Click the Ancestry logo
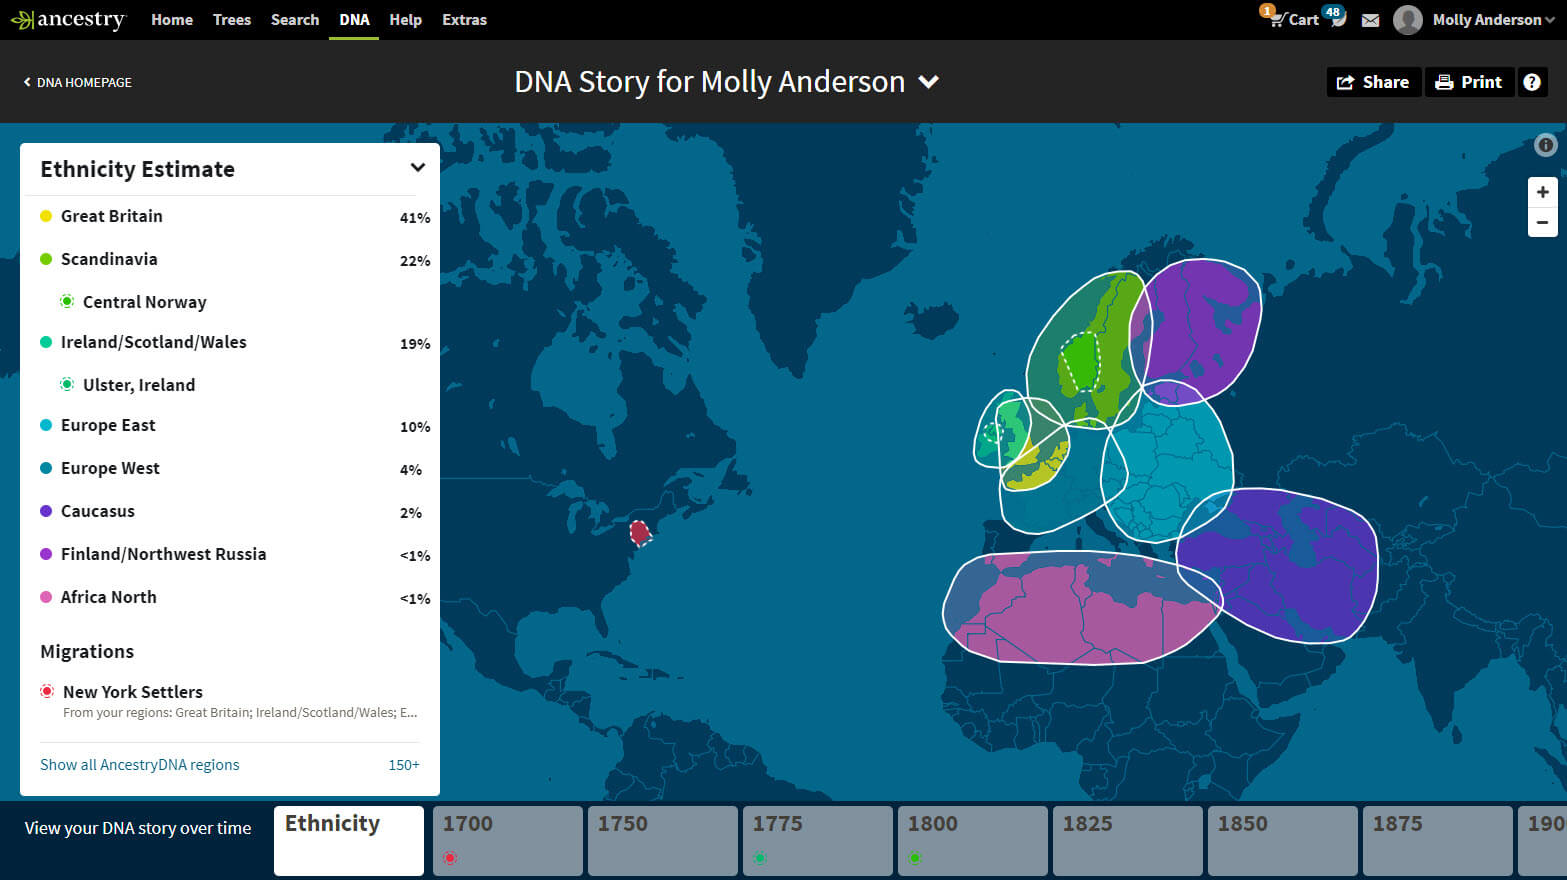This screenshot has width=1567, height=880. coord(68,20)
